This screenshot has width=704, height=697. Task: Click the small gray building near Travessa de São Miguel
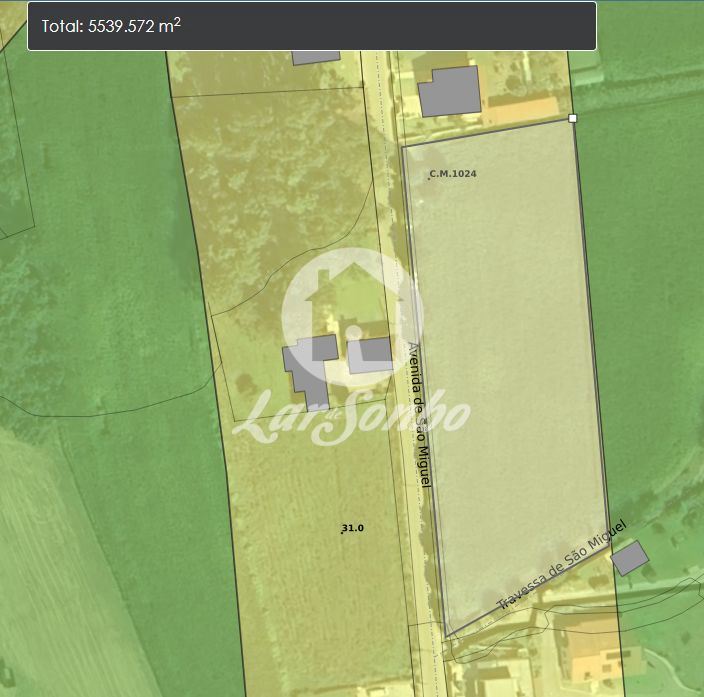[630, 558]
